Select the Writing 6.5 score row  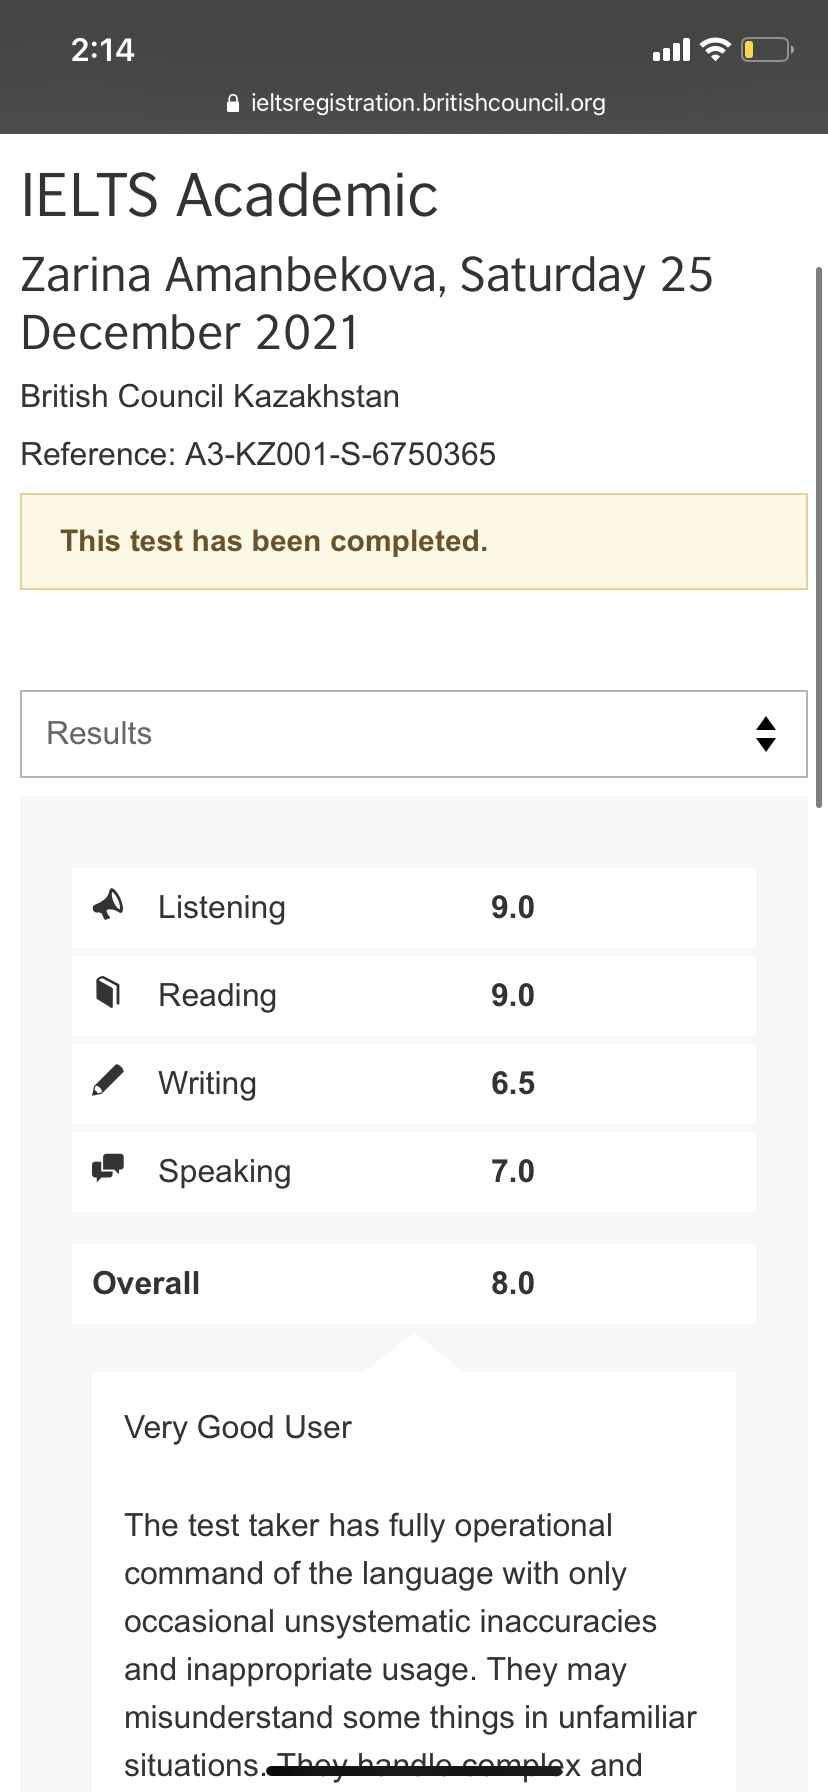coord(414,1084)
